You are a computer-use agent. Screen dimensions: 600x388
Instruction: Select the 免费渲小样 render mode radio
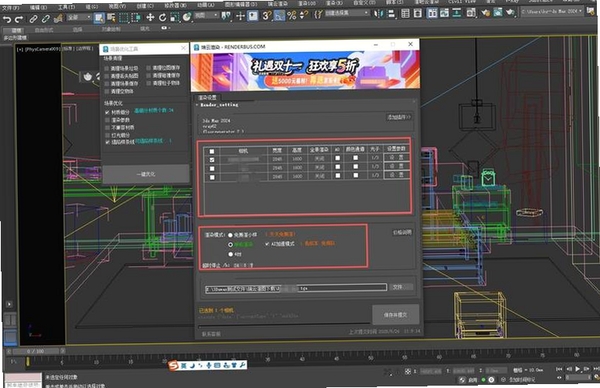tap(230, 235)
